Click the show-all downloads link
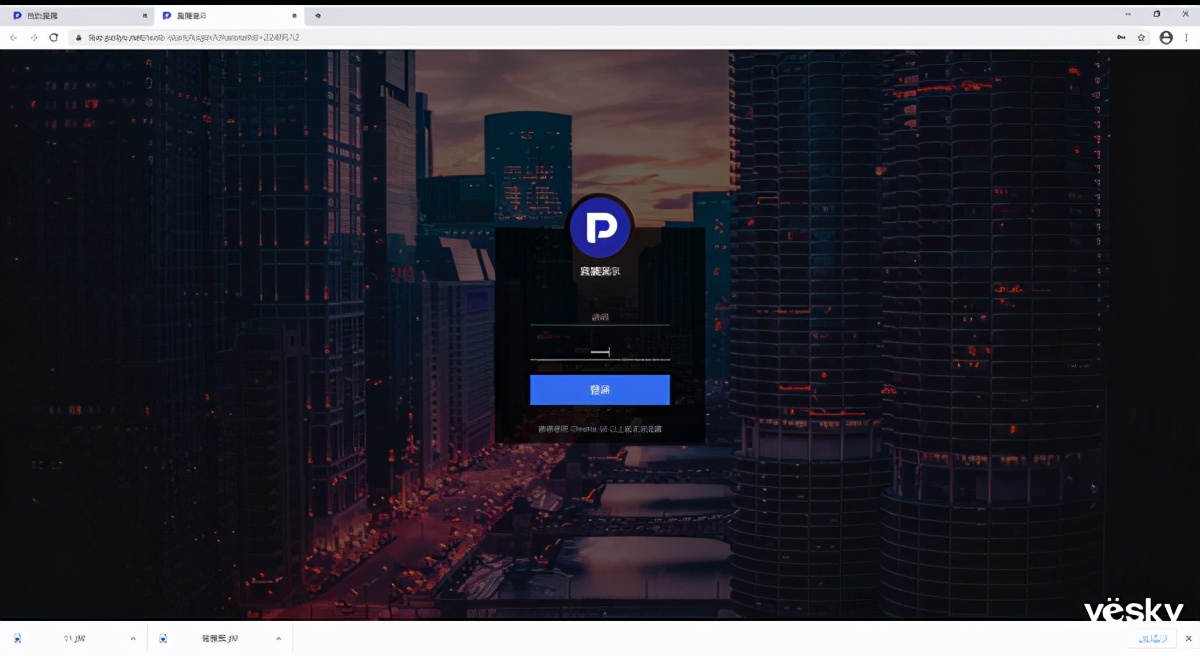Screen dimensions: 1200x656 1152,638
